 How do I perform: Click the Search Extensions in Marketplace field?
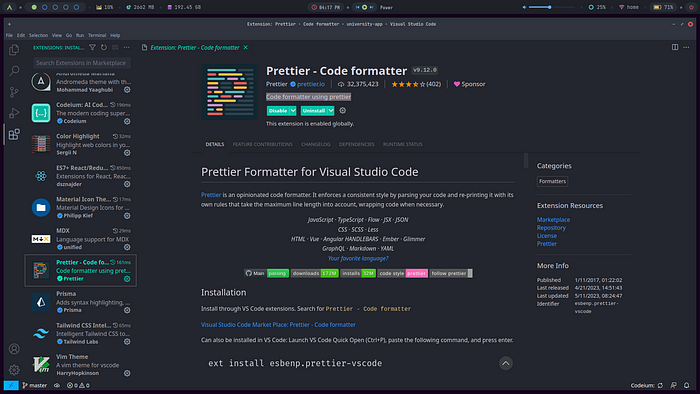pyautogui.click(x=82, y=63)
